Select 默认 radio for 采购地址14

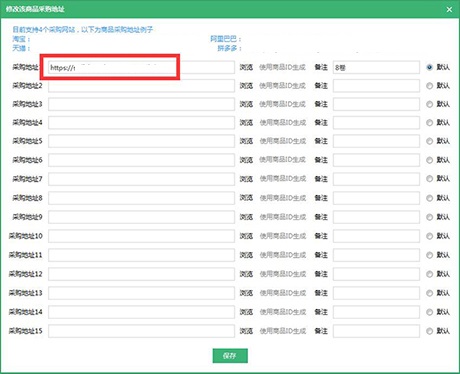coord(429,312)
